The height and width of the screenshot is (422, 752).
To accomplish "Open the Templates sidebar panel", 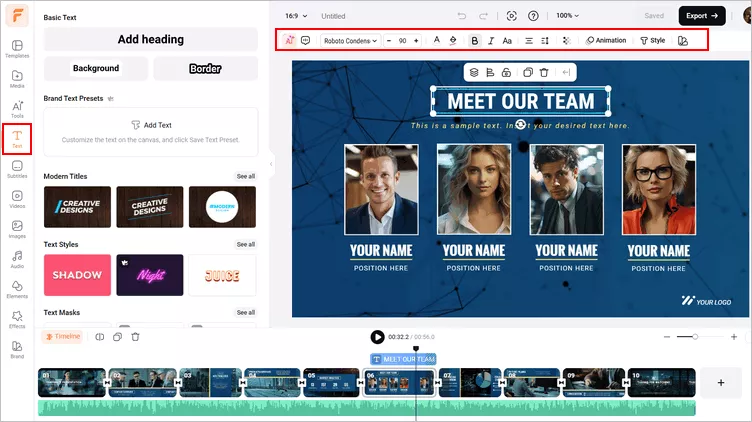I will point(17,49).
